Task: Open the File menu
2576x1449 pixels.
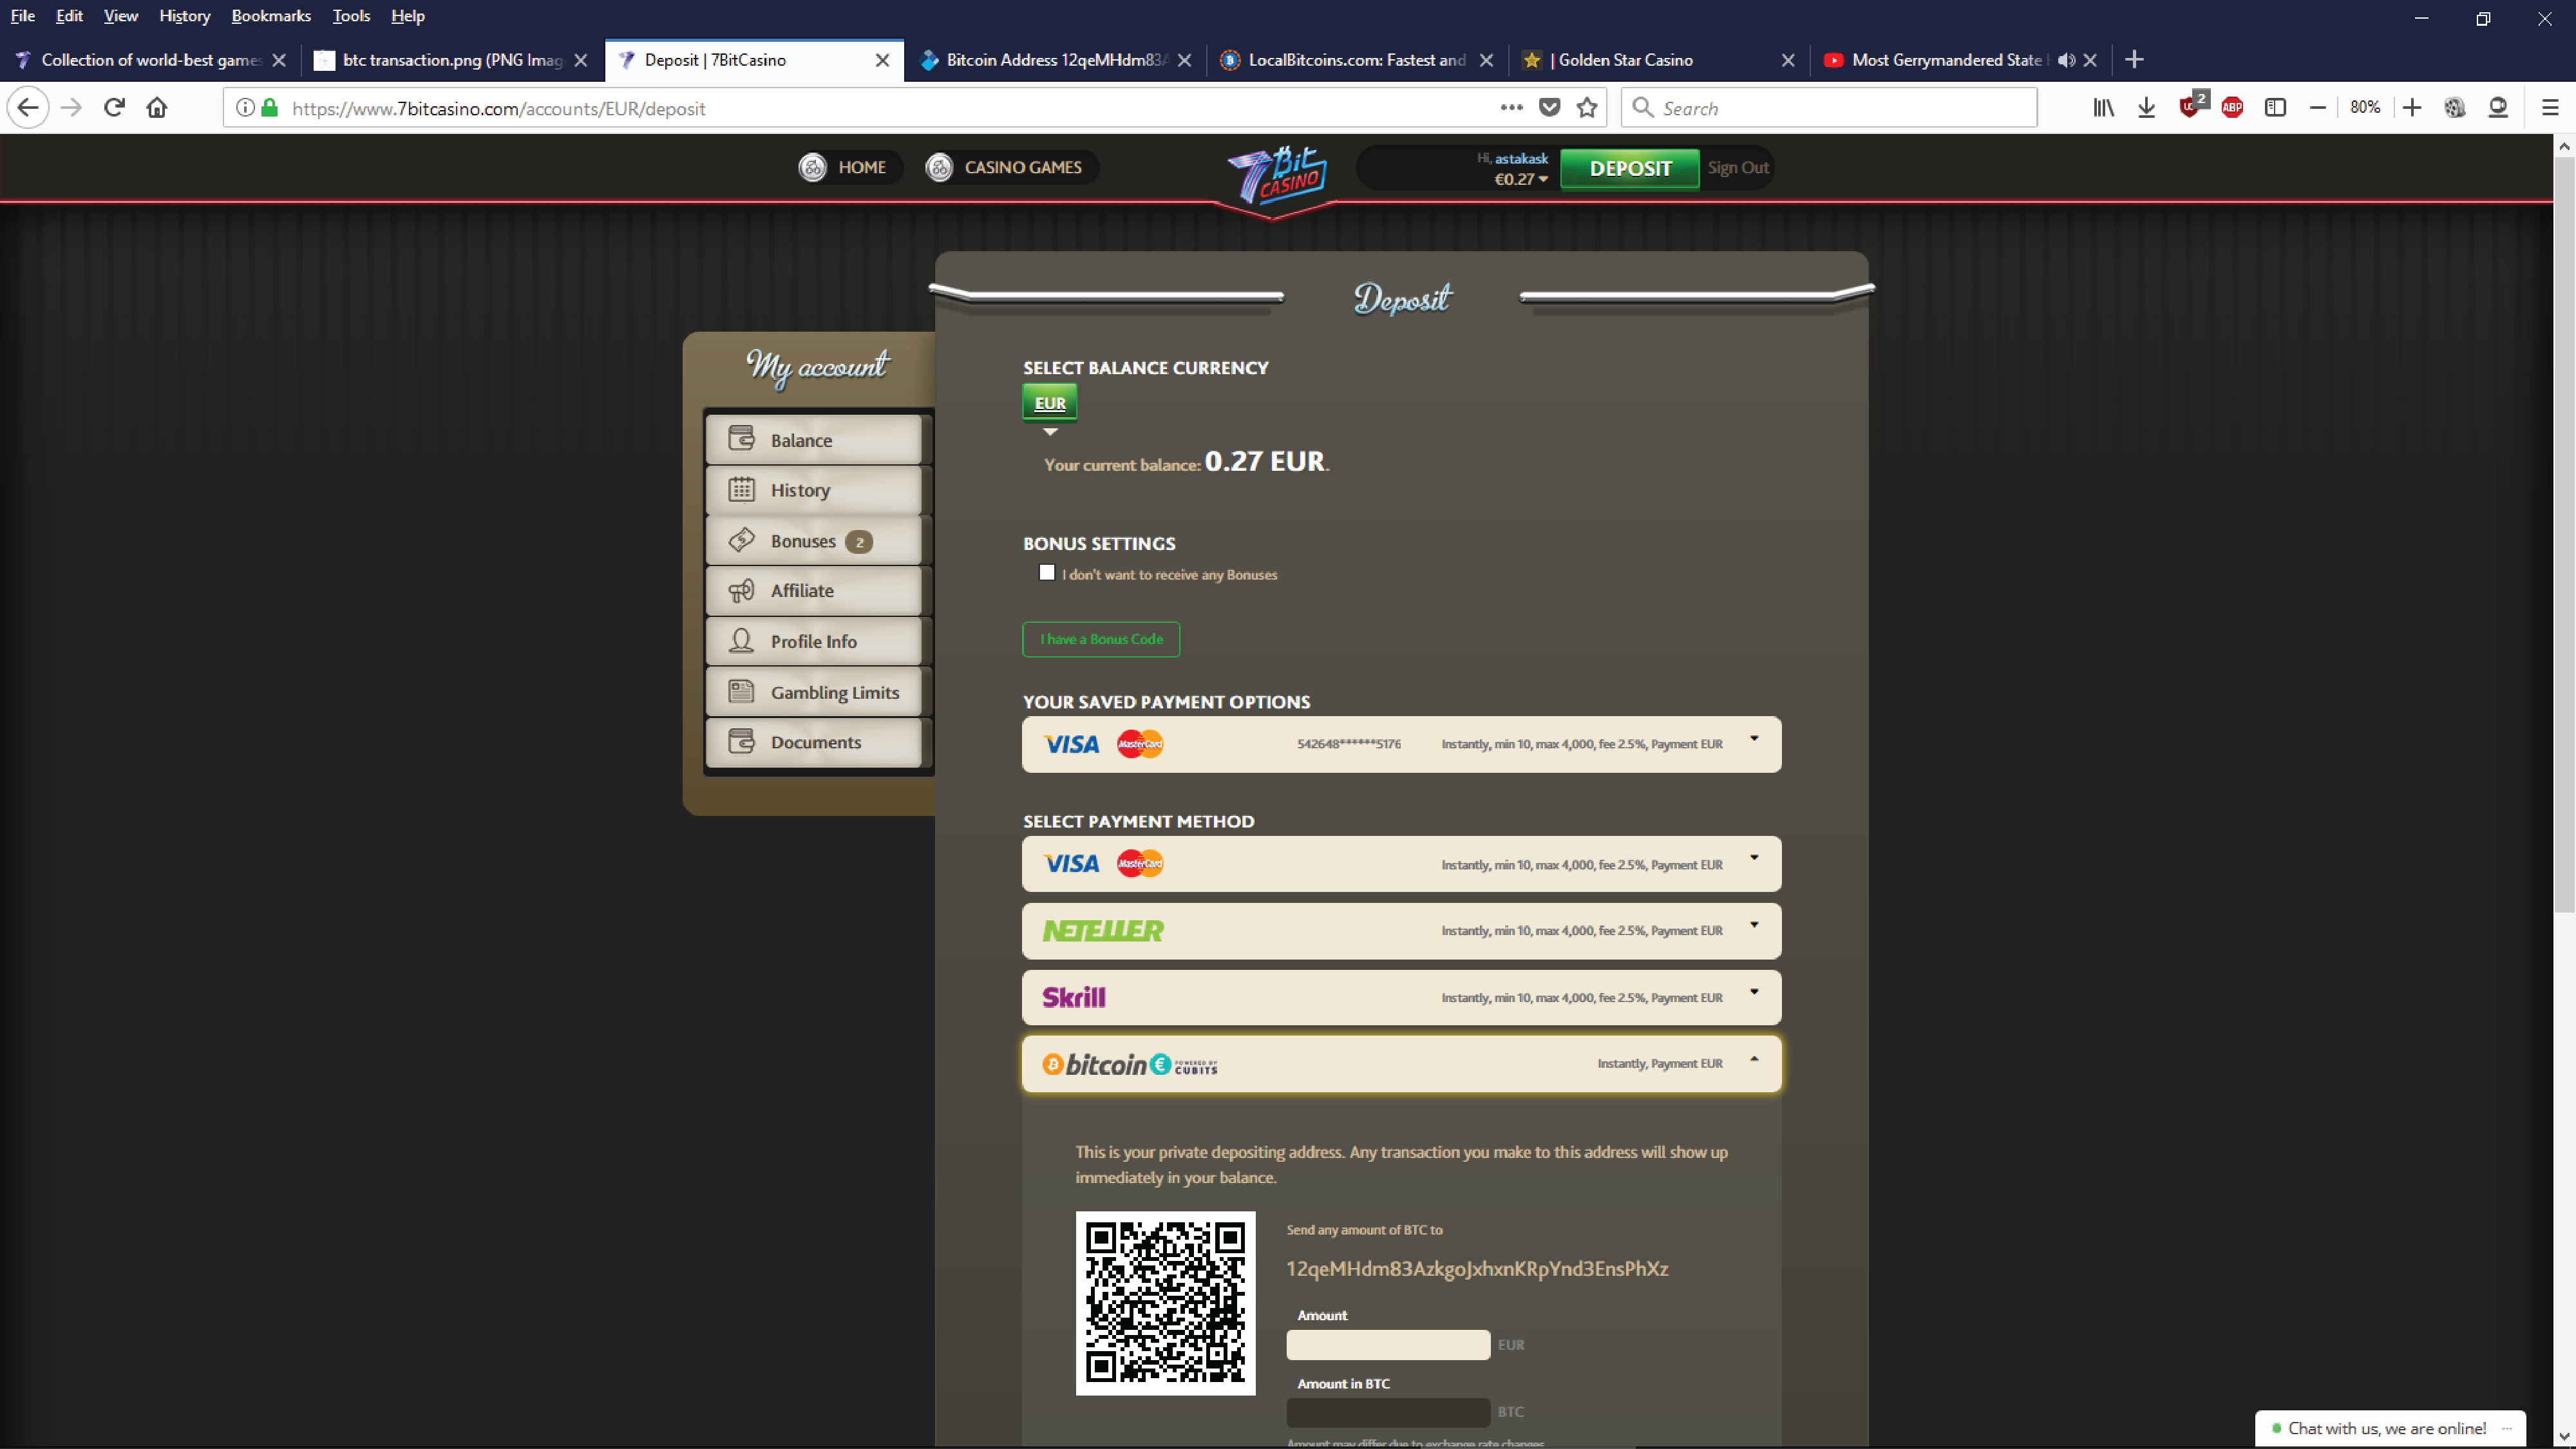Action: [x=22, y=16]
